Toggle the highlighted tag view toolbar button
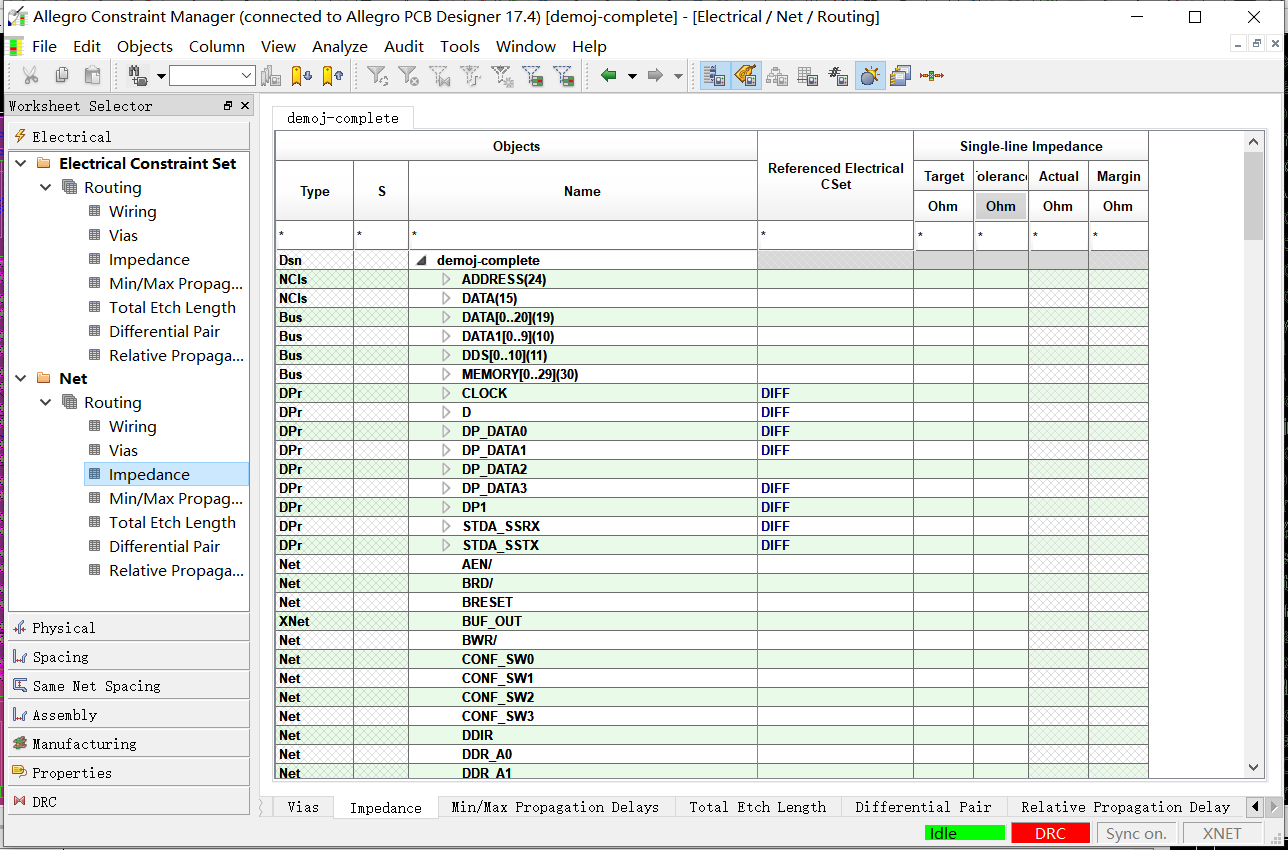The width and height of the screenshot is (1288, 850). click(x=746, y=75)
